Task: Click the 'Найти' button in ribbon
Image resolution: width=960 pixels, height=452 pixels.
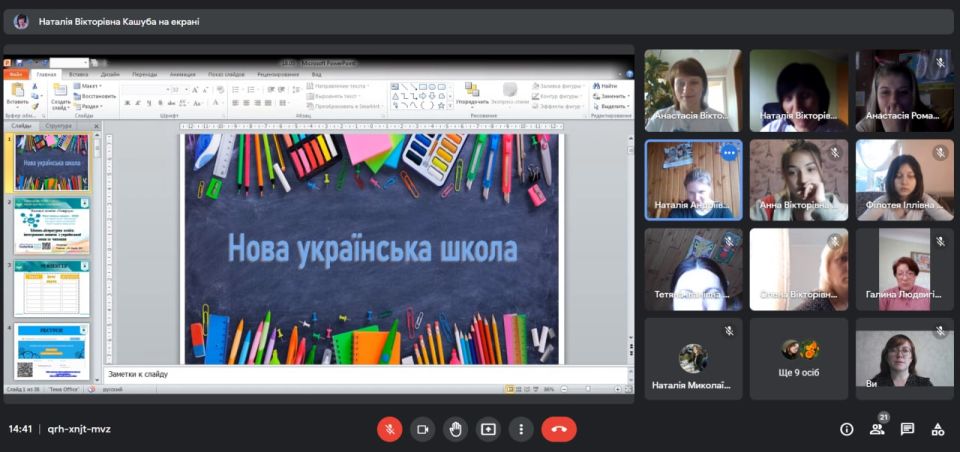Action: point(608,86)
